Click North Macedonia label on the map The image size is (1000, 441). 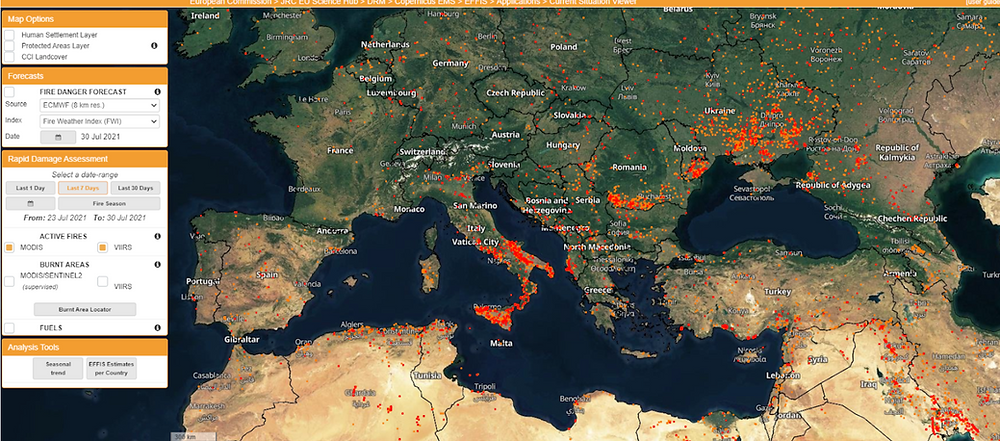click(x=598, y=247)
